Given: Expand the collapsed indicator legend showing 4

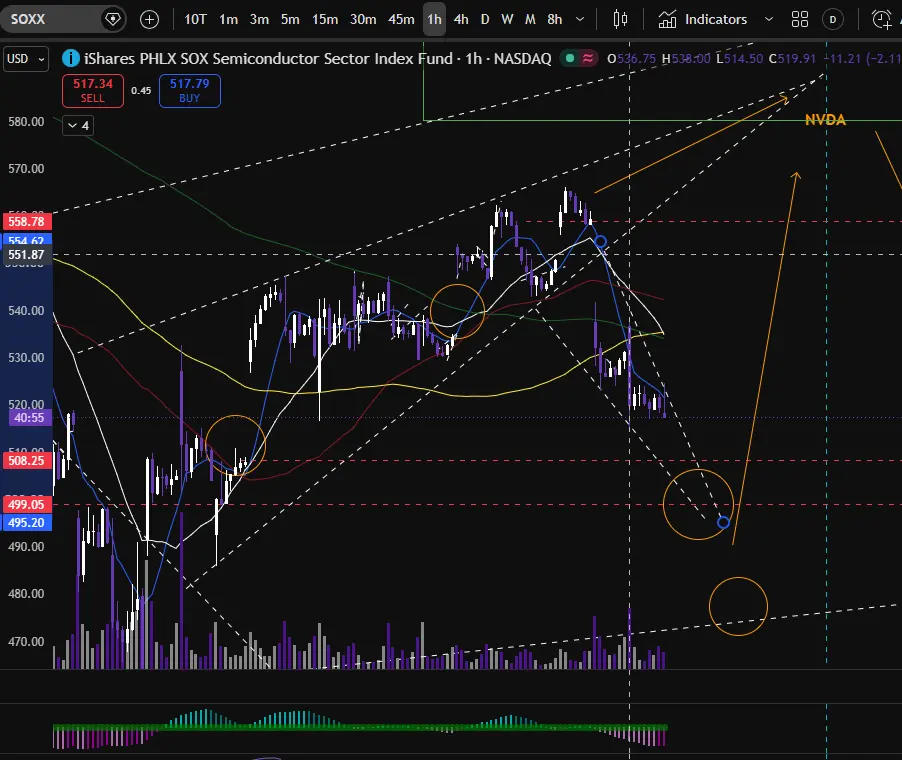Looking at the screenshot, I should tap(78, 125).
